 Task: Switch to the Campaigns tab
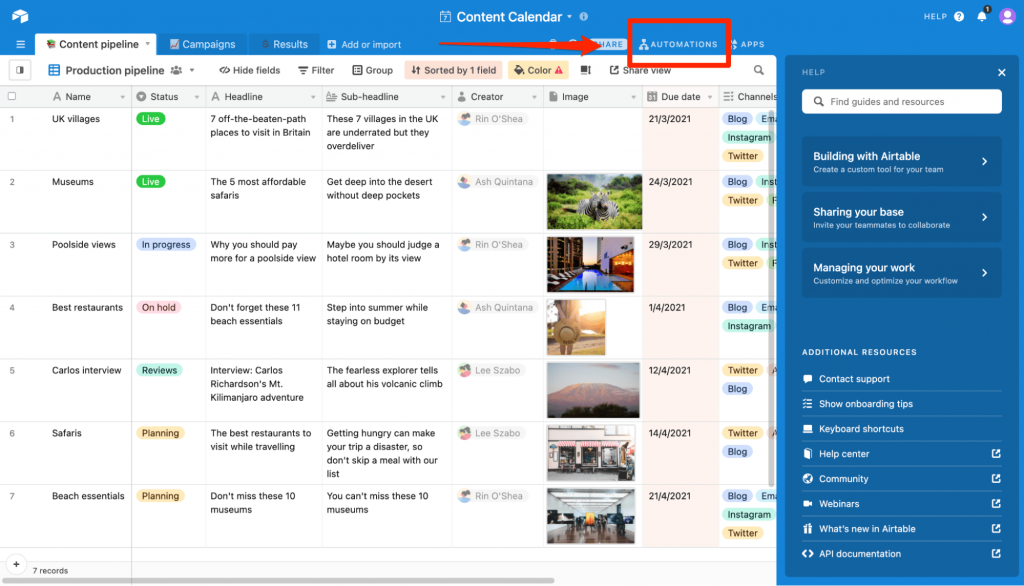tap(202, 45)
